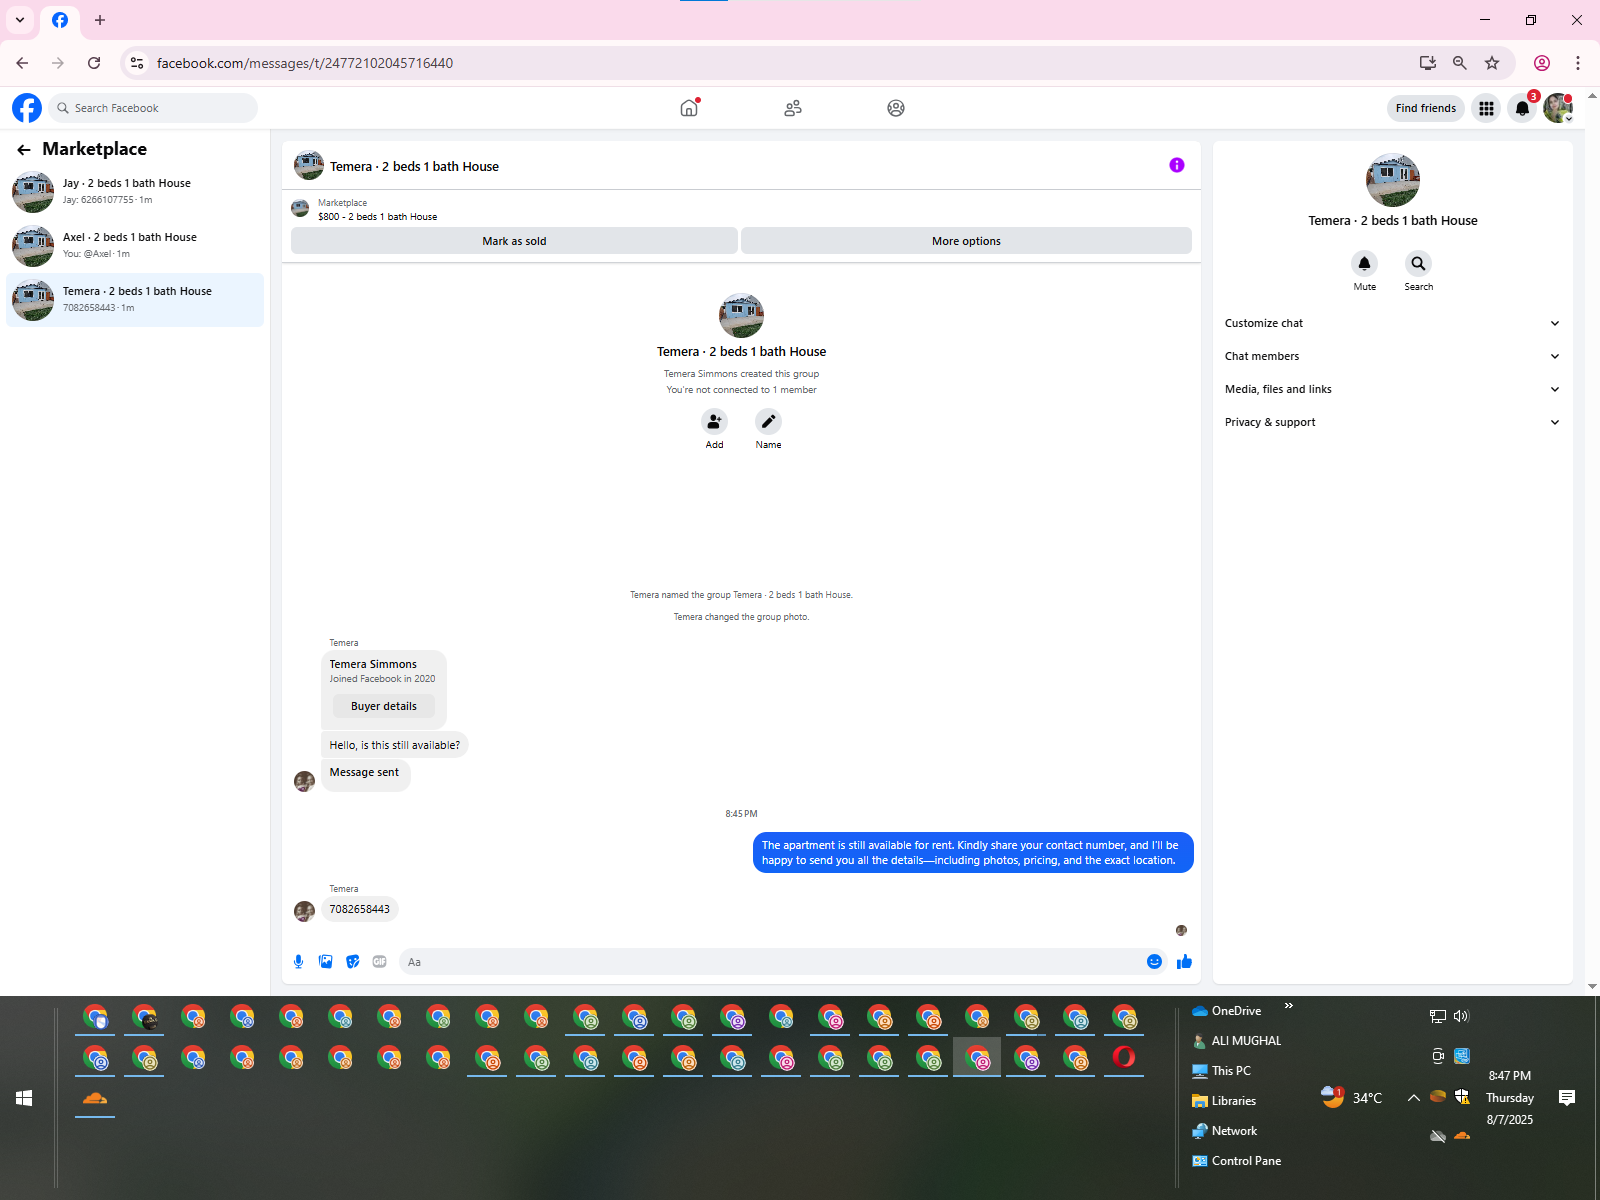Choose a sticker in the message composer

(x=353, y=962)
